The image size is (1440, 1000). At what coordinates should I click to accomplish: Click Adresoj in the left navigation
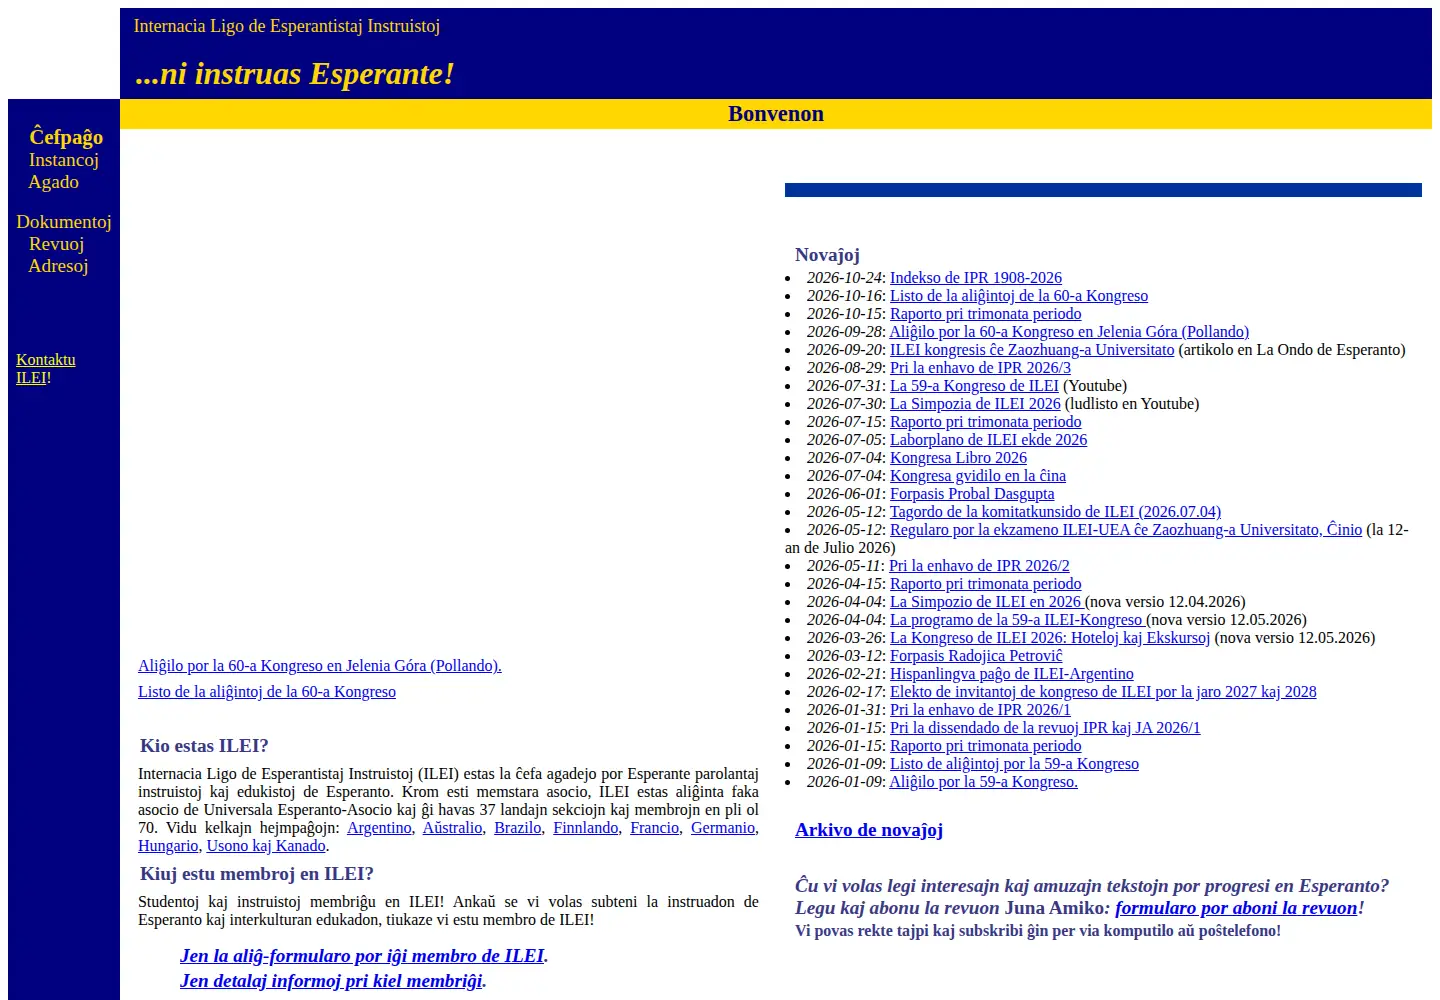click(58, 266)
